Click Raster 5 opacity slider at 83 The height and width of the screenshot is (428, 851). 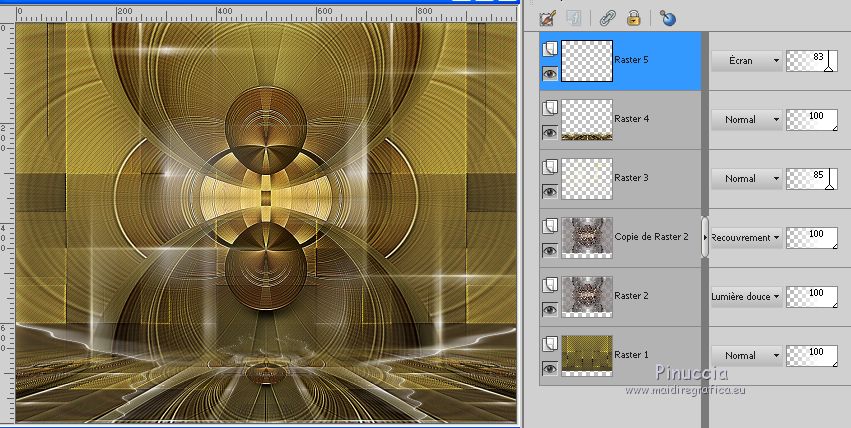[811, 61]
